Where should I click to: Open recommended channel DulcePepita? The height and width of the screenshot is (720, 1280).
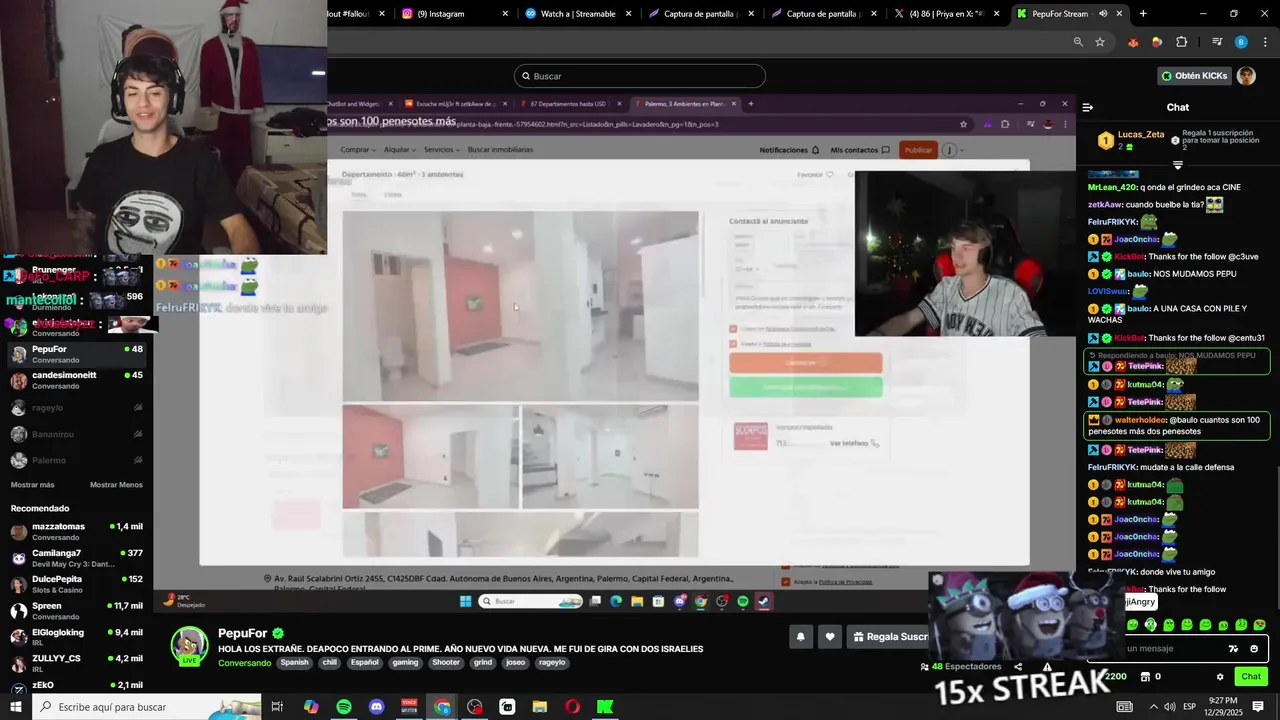click(x=77, y=585)
